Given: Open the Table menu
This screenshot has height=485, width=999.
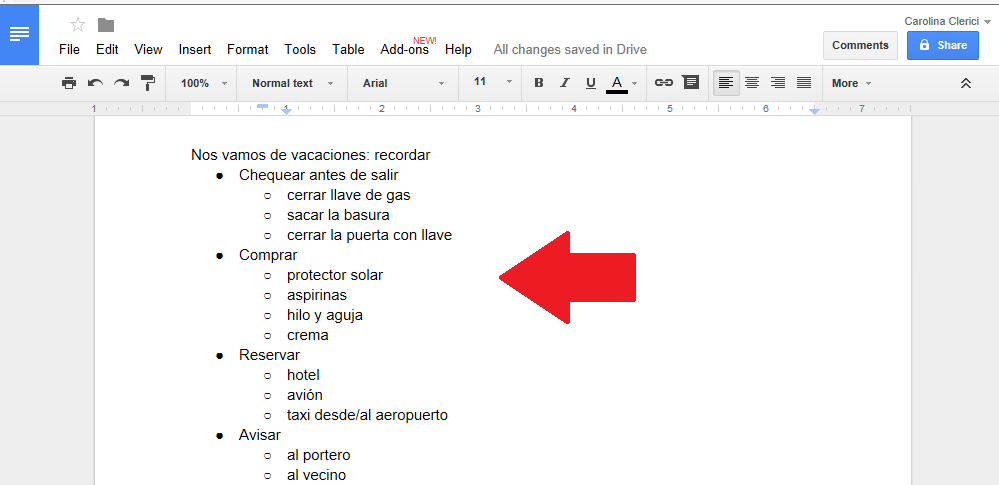Looking at the screenshot, I should 349,49.
